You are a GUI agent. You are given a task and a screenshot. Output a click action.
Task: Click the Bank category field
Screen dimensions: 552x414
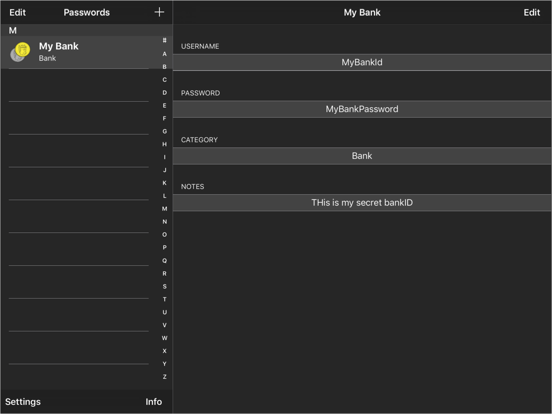[362, 156]
